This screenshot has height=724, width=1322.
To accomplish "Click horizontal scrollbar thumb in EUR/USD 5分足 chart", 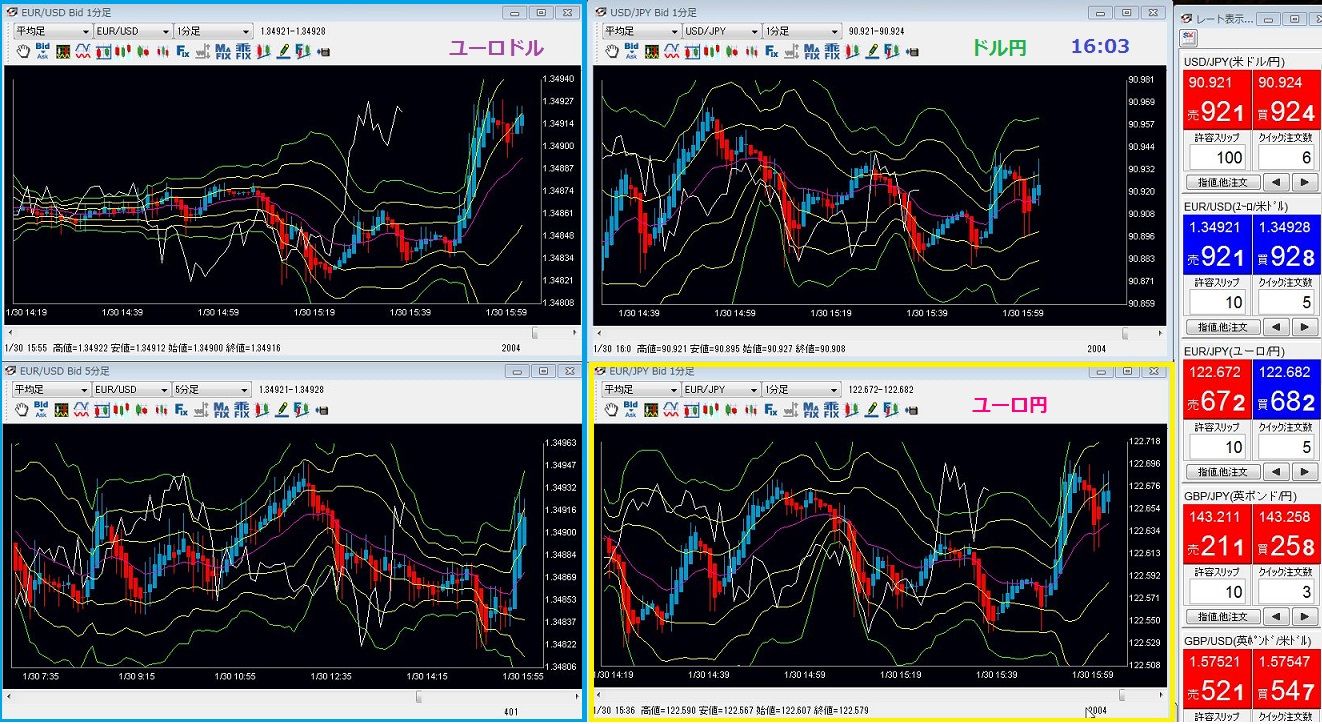I will [418, 695].
